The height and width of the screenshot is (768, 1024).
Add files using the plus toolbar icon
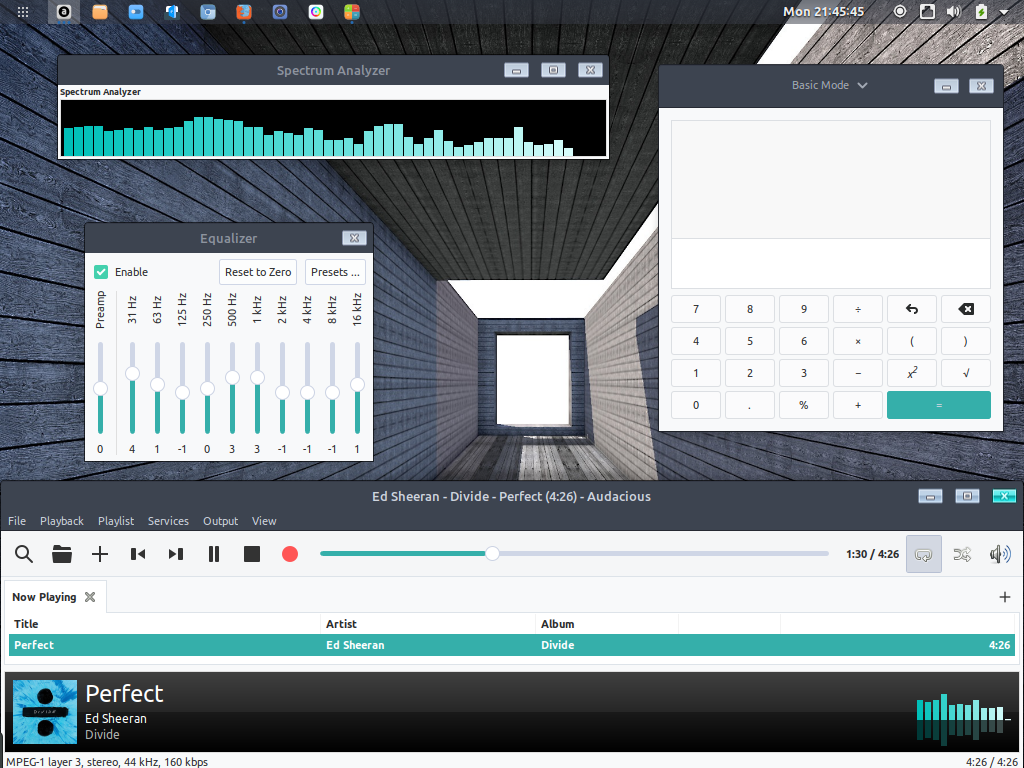click(x=100, y=554)
